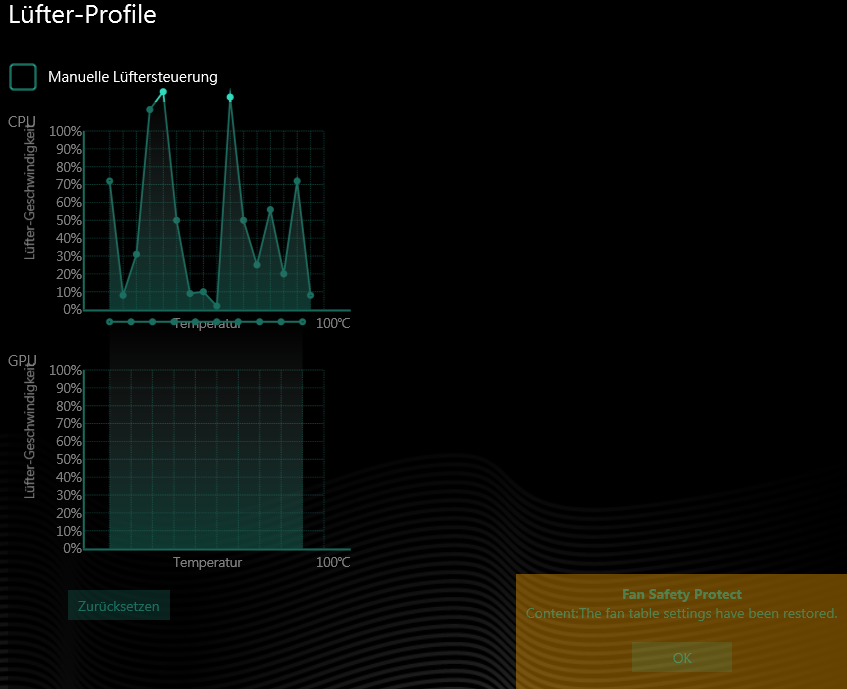Click the Manuelle Lüftersteuerung label text
Screen dimensions: 847x689
point(132,77)
